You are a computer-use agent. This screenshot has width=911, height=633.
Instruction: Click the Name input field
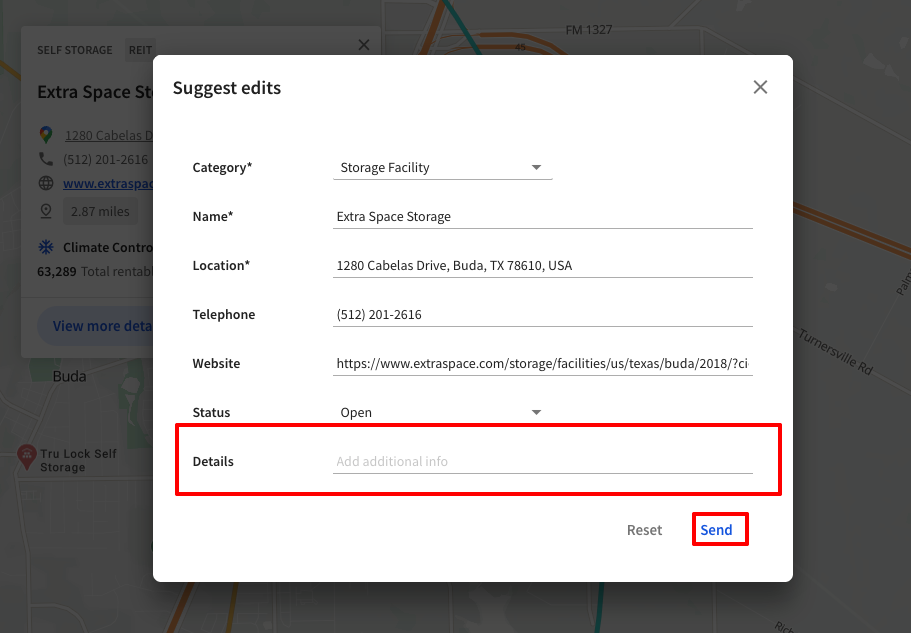coord(542,216)
